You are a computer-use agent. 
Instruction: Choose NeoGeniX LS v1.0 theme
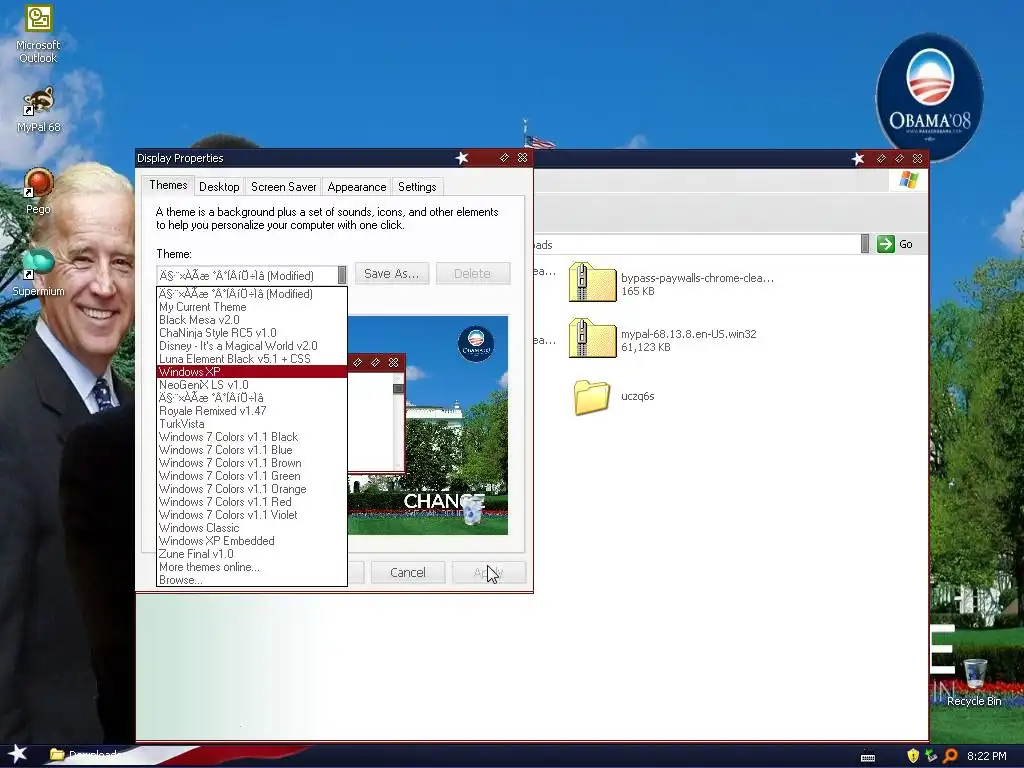(252, 385)
